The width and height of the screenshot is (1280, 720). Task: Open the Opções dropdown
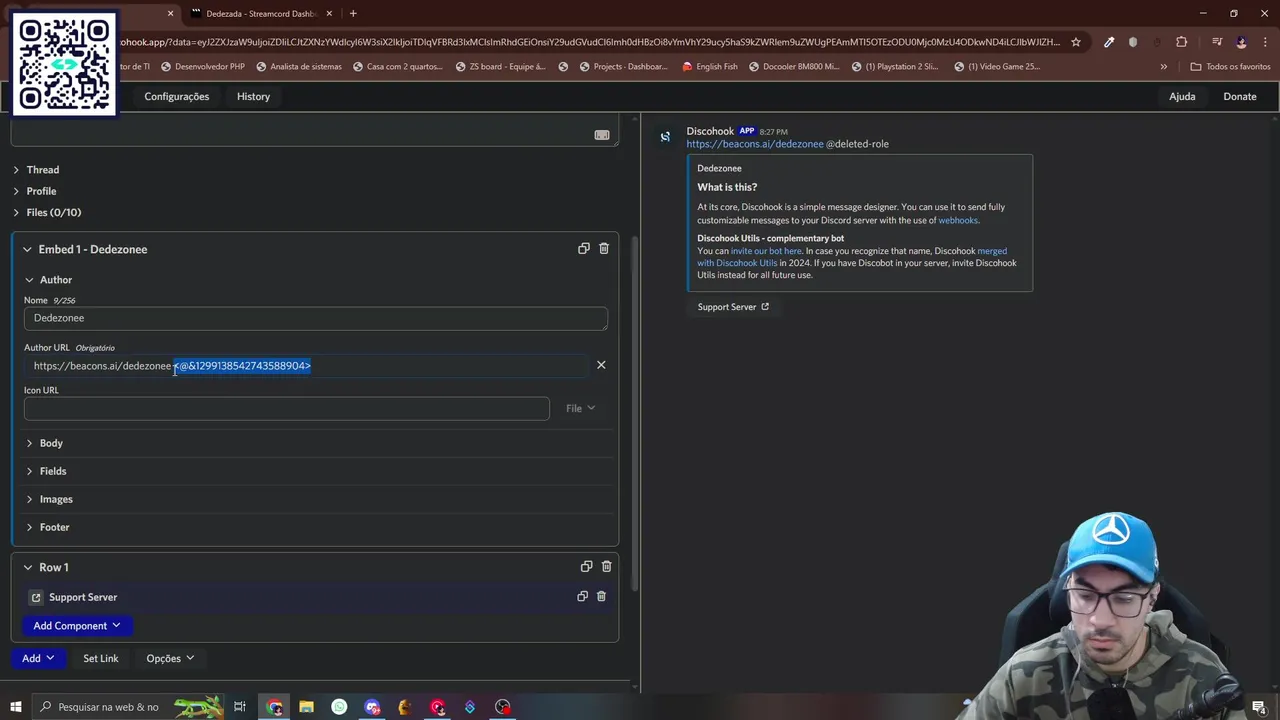pyautogui.click(x=170, y=658)
